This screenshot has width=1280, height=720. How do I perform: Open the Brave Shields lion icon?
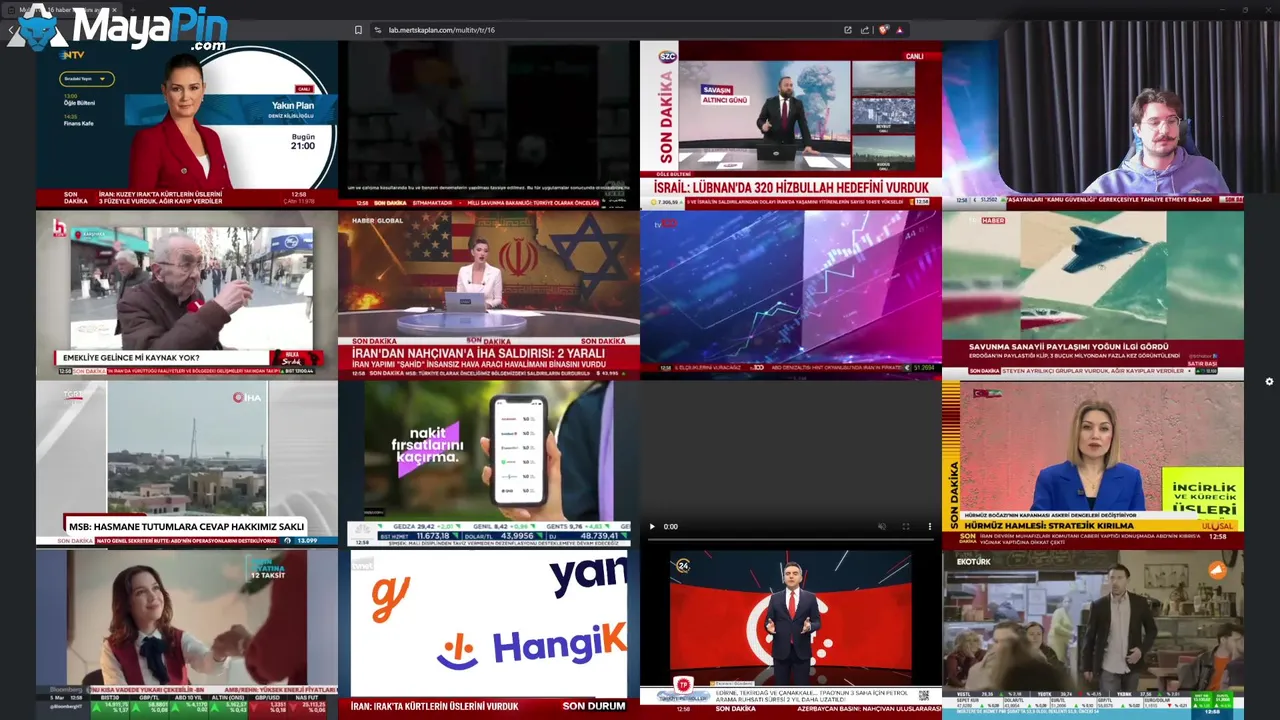[883, 30]
